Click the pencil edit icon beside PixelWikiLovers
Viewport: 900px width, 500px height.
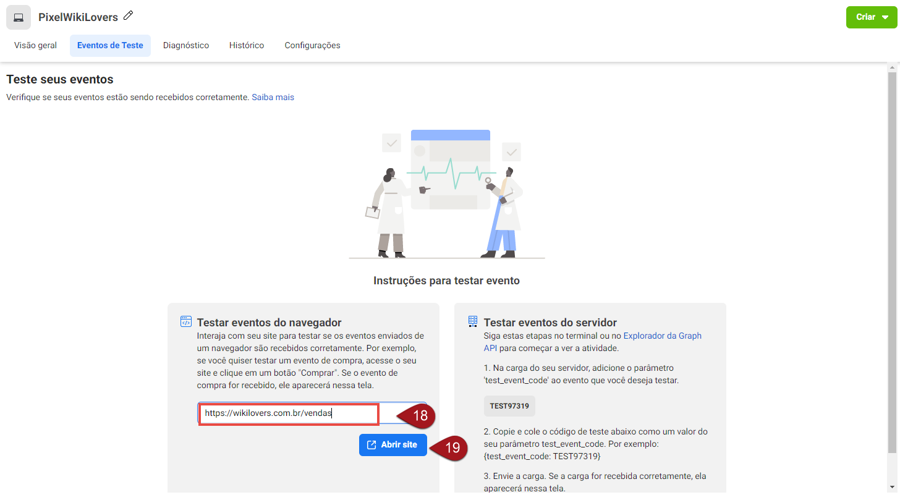(128, 16)
